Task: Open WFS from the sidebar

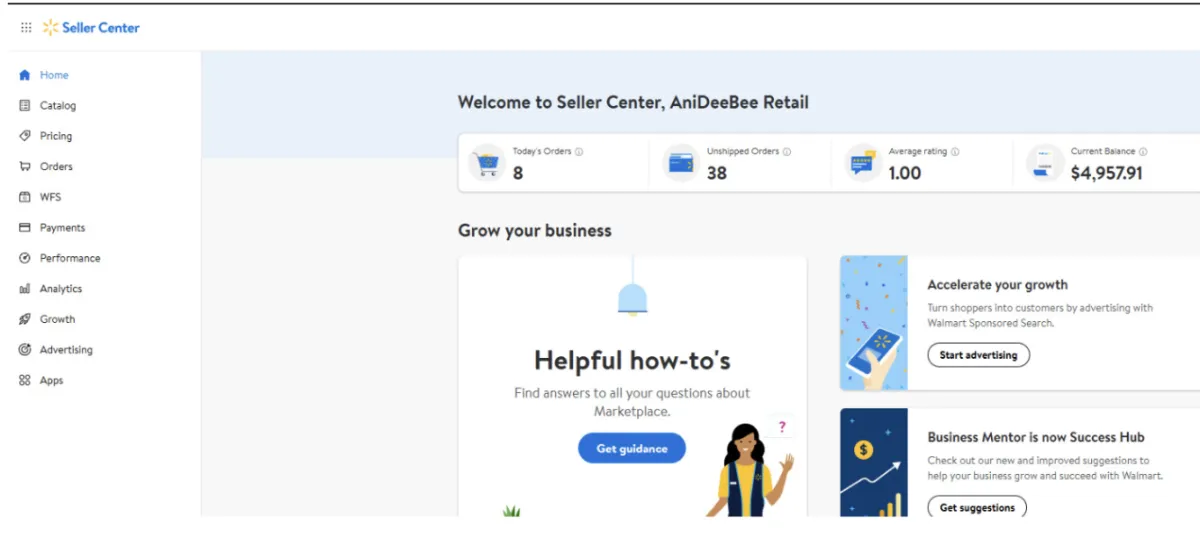Action: point(50,197)
